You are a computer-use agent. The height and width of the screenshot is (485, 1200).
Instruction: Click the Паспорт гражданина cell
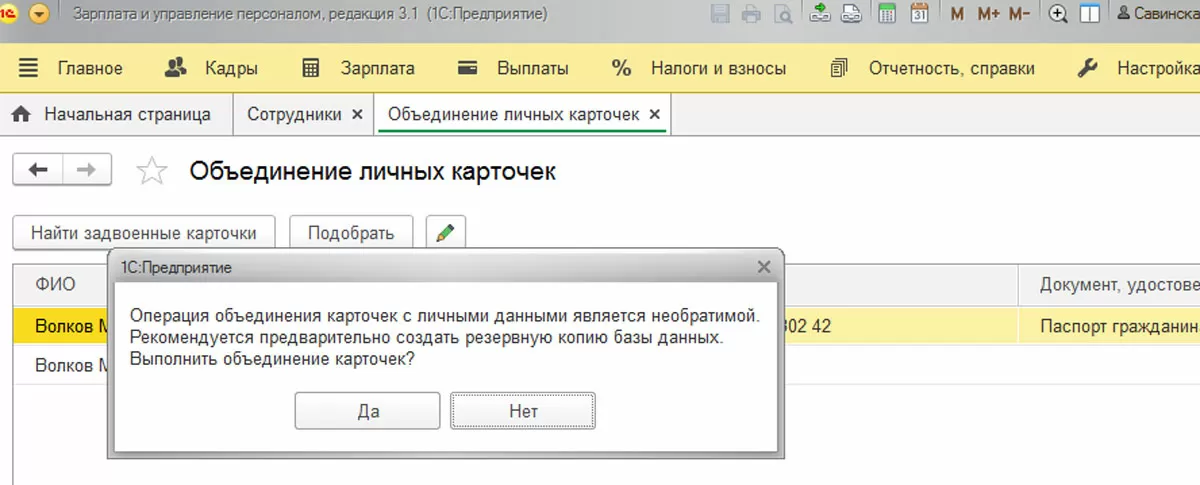point(1109,326)
